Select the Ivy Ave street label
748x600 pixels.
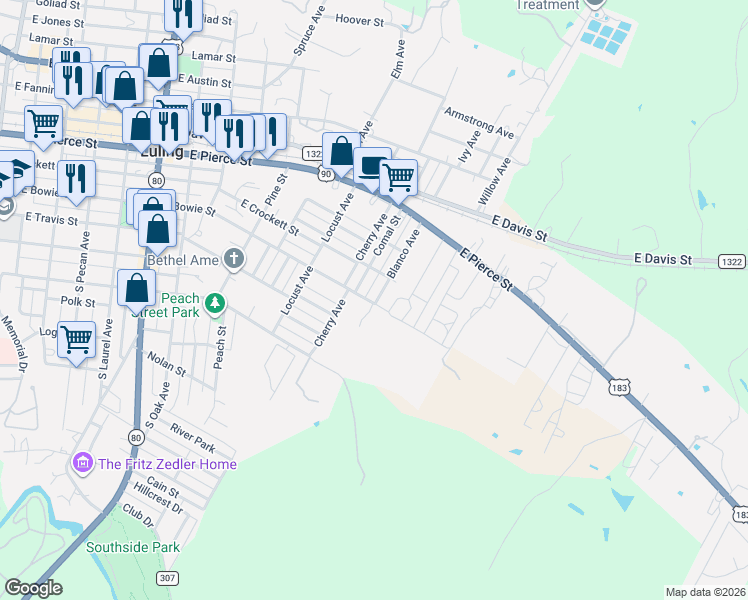point(469,146)
